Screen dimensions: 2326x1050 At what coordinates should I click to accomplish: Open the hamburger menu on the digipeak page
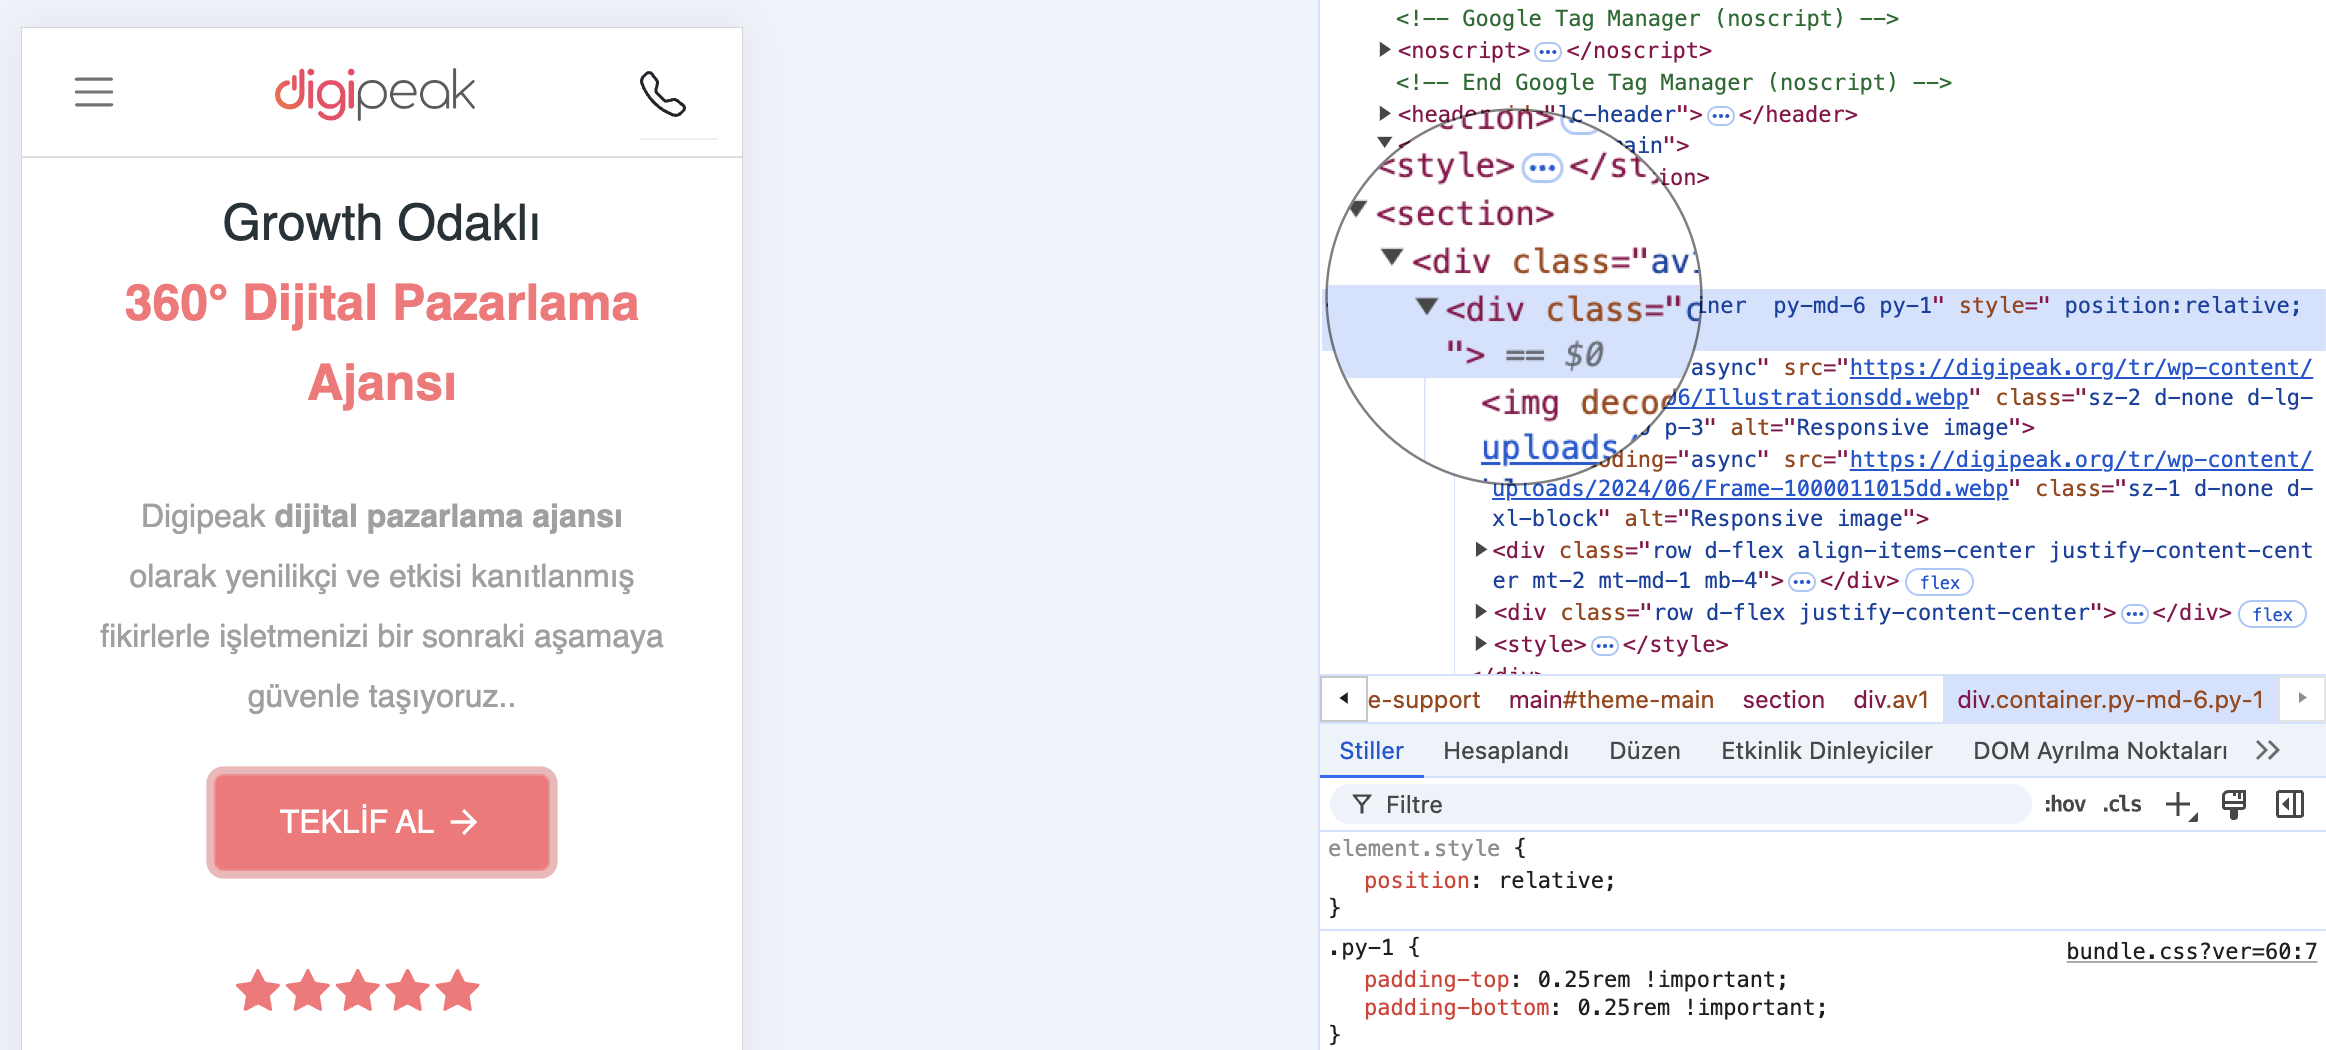(94, 92)
